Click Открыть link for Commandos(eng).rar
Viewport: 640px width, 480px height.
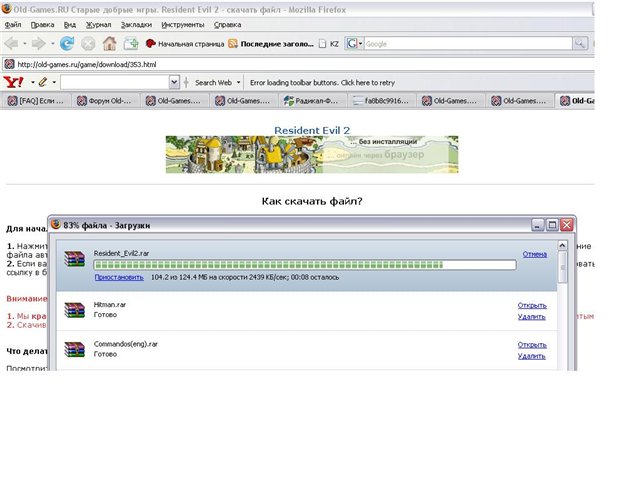click(x=532, y=345)
